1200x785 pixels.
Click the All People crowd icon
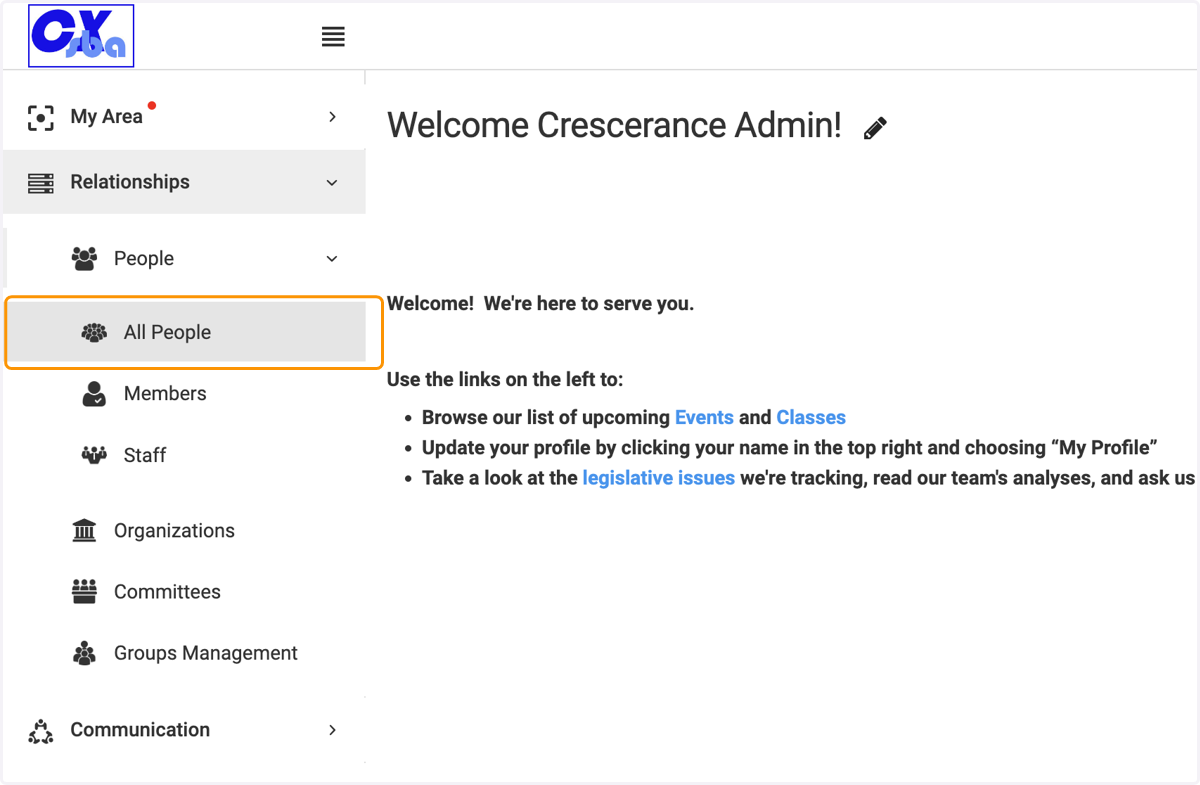tap(94, 333)
